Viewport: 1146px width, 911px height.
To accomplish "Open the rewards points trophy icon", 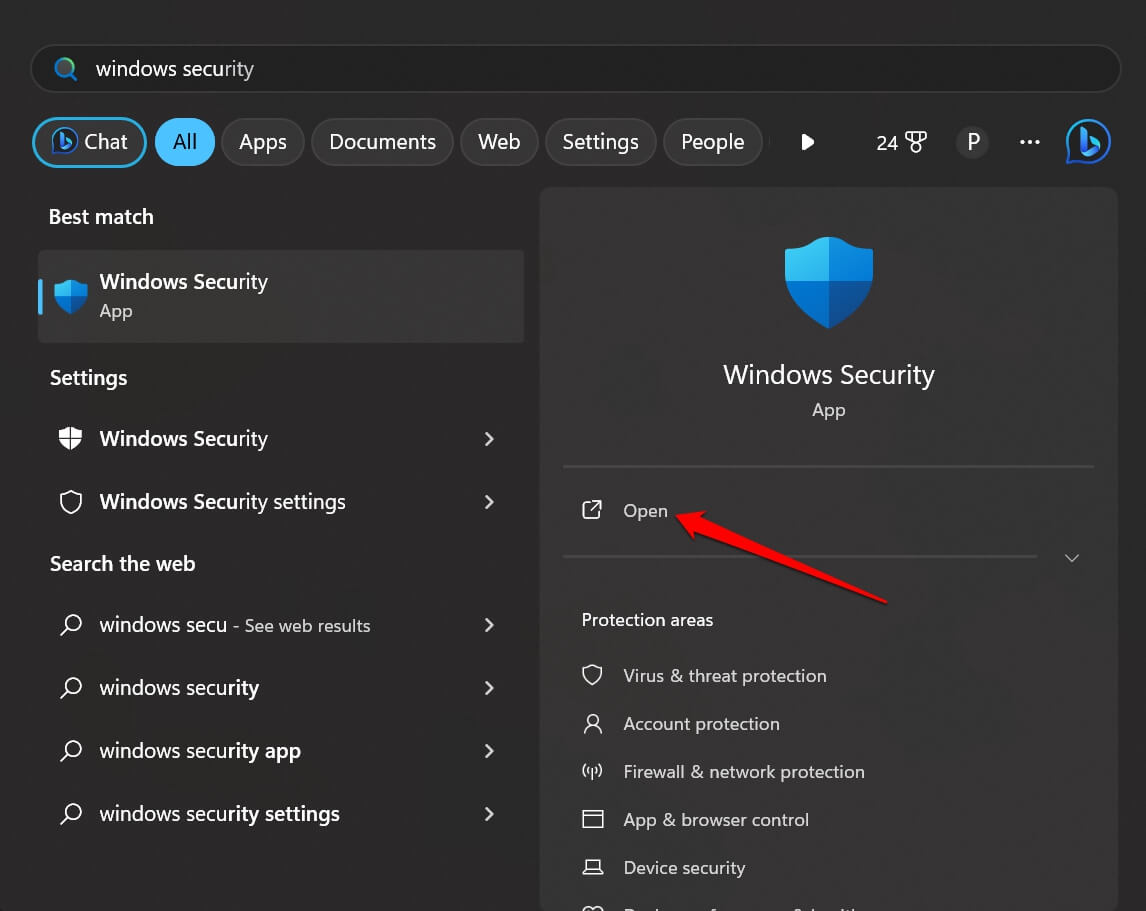I will [901, 142].
